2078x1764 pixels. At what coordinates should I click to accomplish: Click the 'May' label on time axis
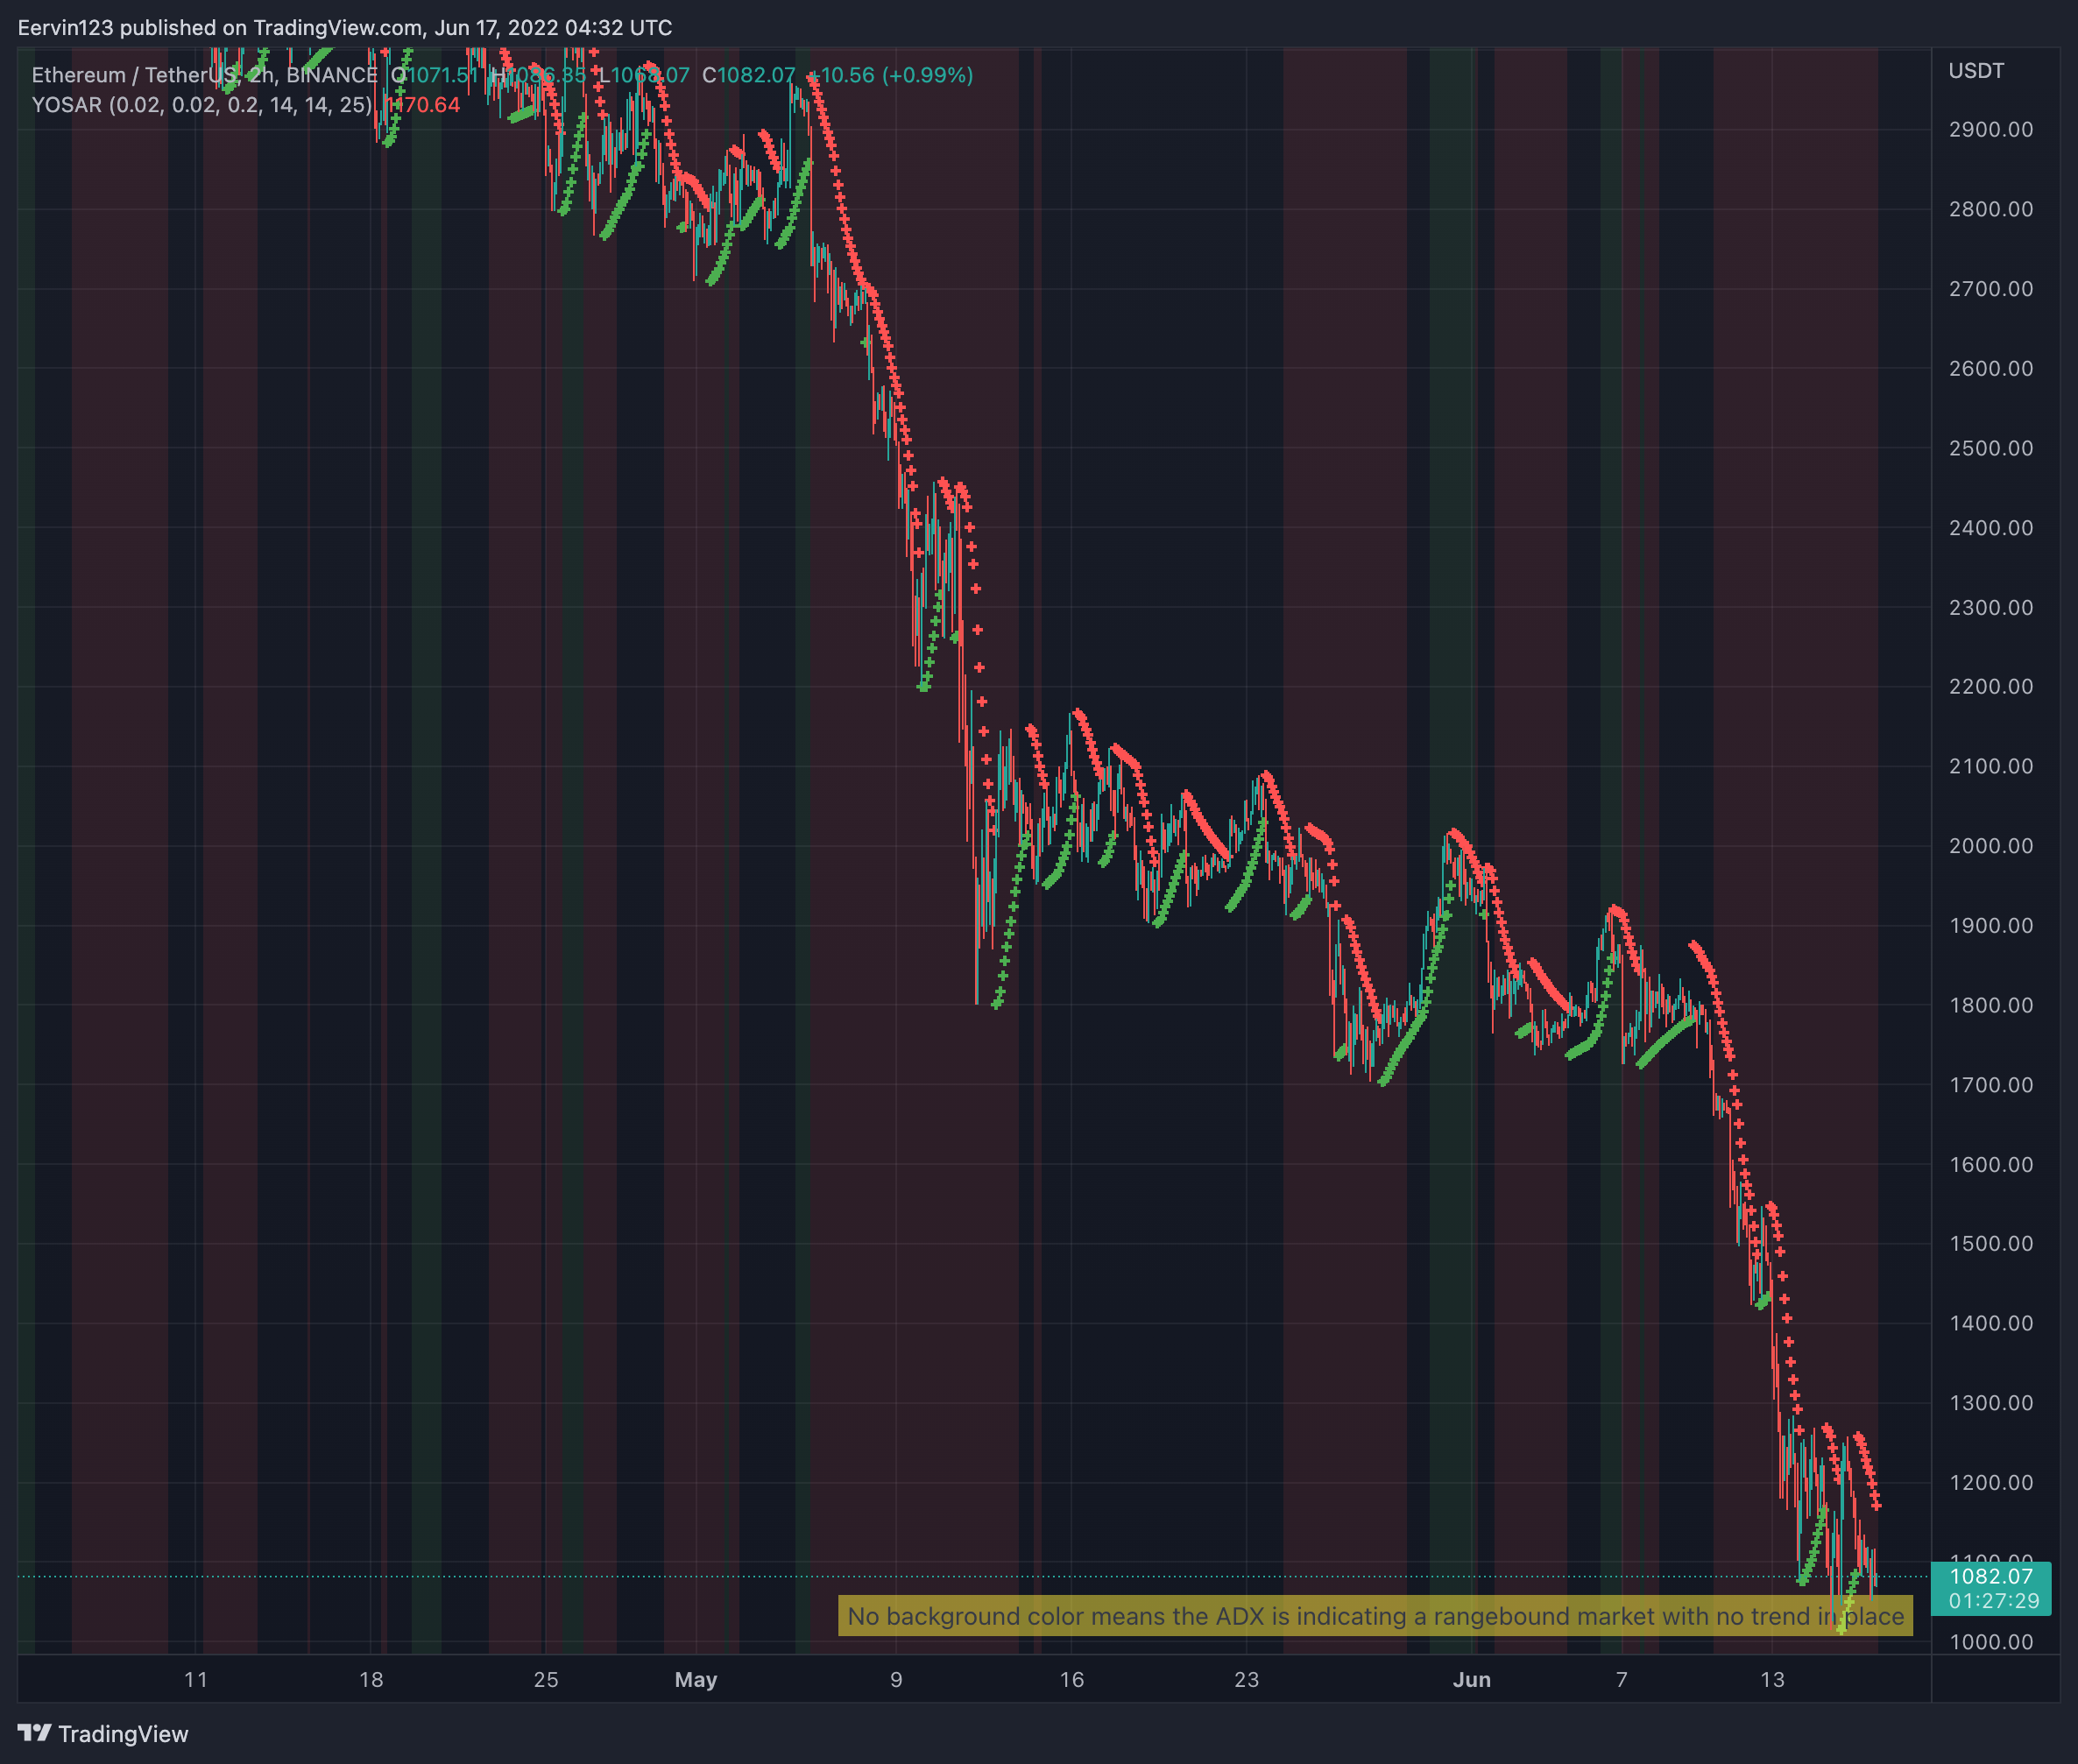(x=696, y=1679)
